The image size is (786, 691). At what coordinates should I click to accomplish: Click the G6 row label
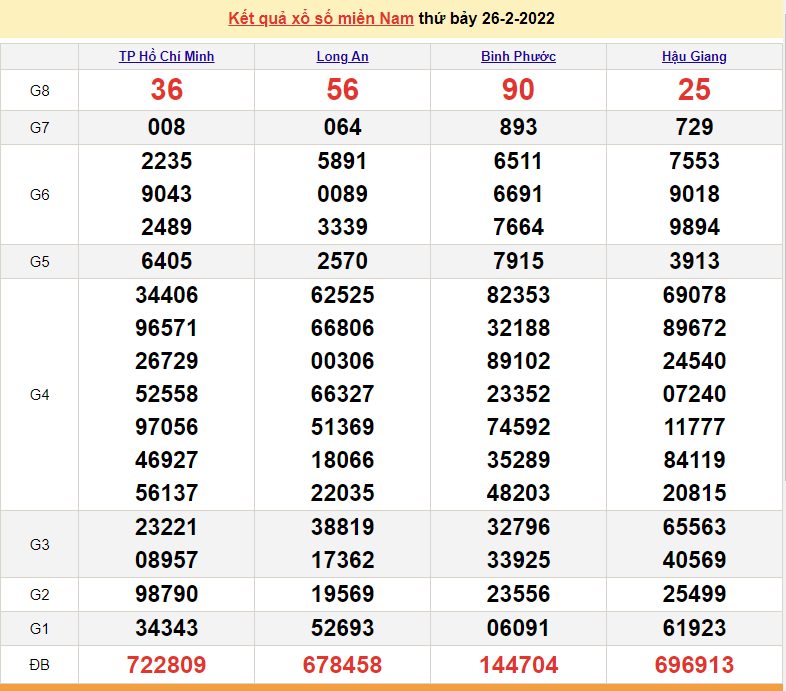click(40, 195)
